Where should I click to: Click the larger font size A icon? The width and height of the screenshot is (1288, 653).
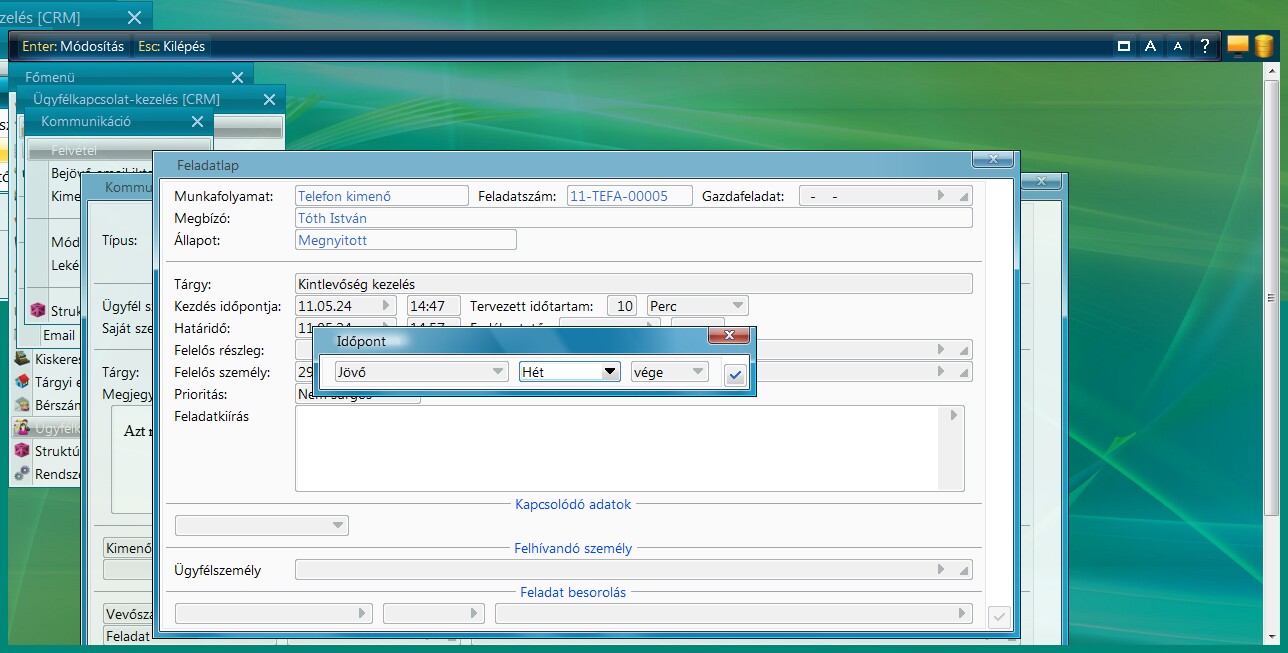coord(1151,46)
